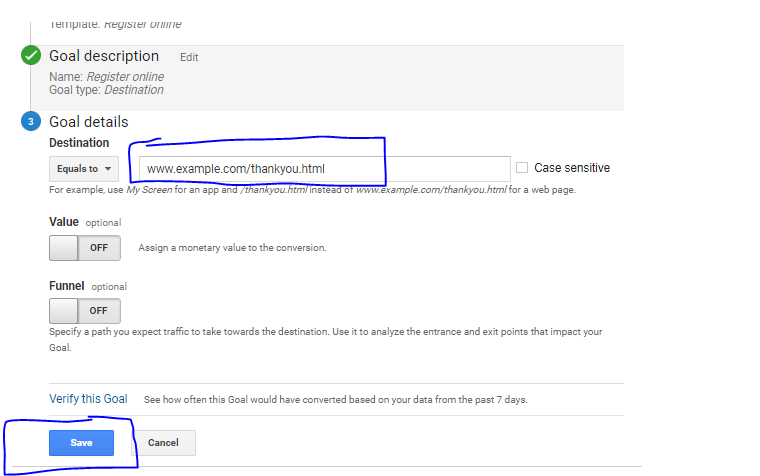Click the green checkmark Goal description icon
This screenshot has height=476, width=760.
31,55
